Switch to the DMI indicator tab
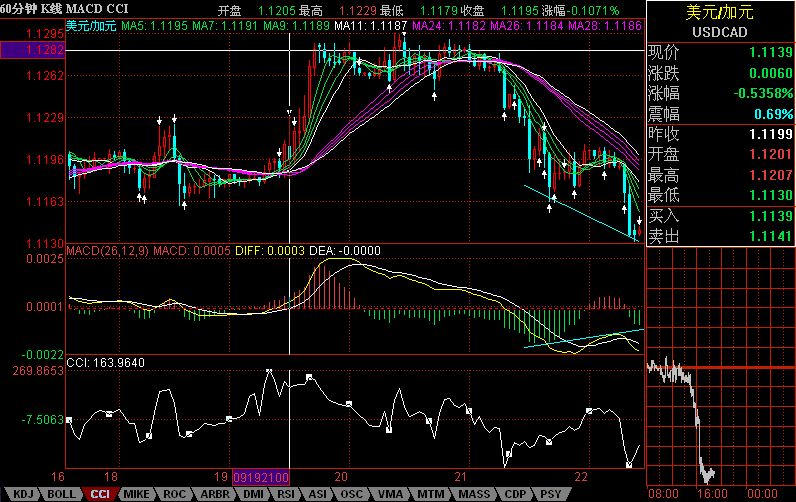The width and height of the screenshot is (796, 502). (253, 494)
